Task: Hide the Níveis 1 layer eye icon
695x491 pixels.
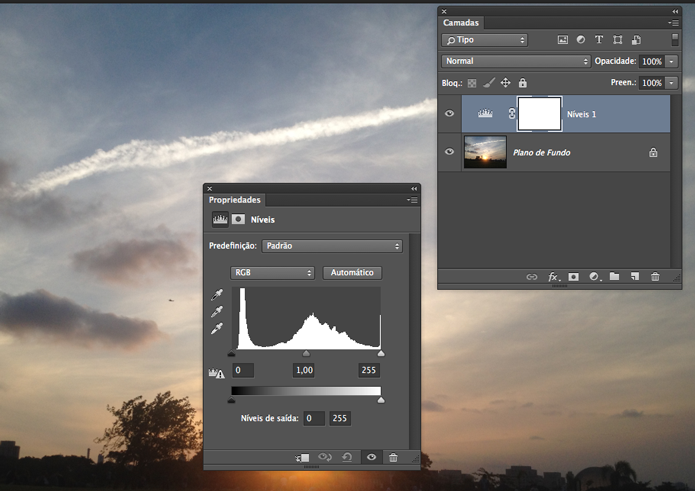Action: point(449,113)
